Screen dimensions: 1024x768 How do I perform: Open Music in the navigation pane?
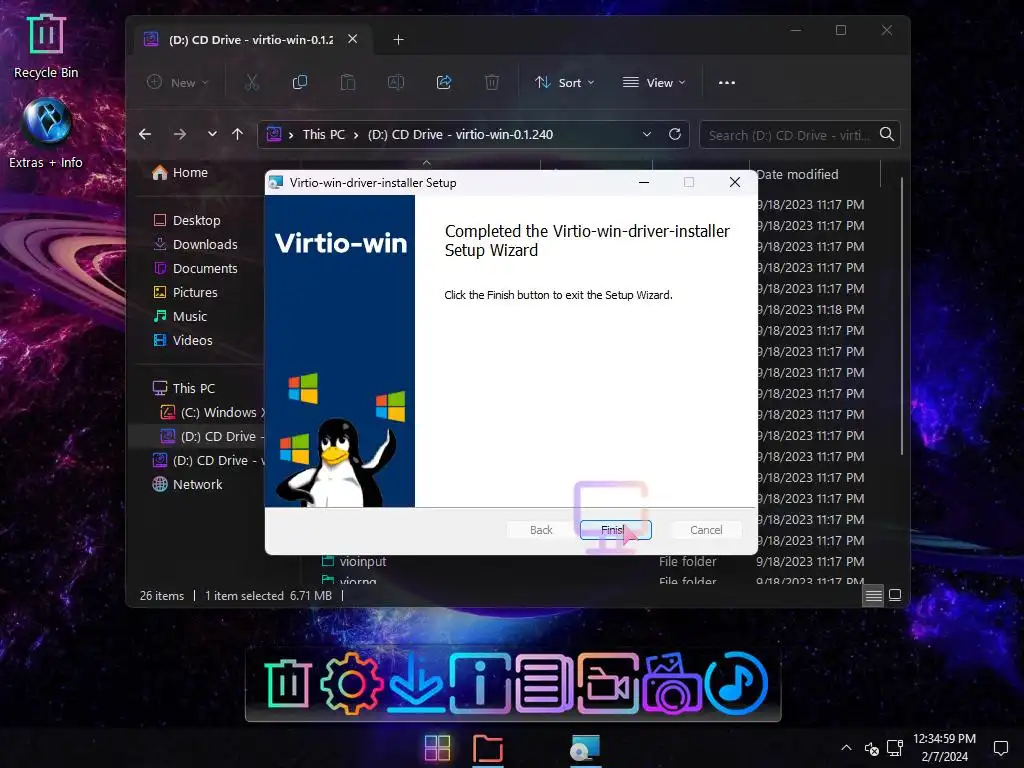[180, 317]
